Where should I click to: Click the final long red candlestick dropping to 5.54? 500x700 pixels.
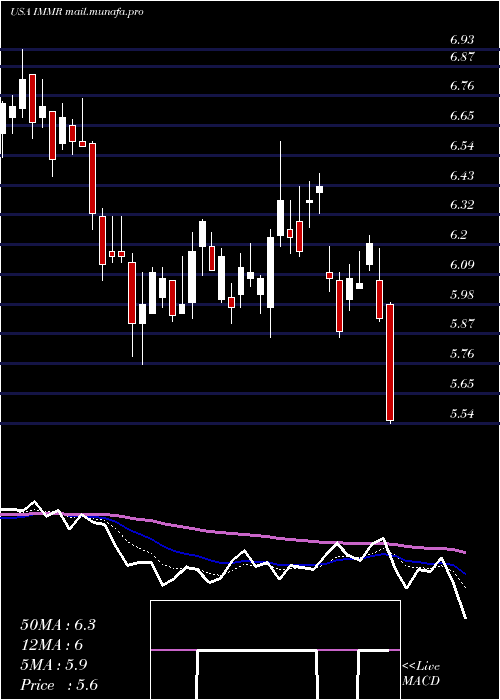pyautogui.click(x=390, y=362)
